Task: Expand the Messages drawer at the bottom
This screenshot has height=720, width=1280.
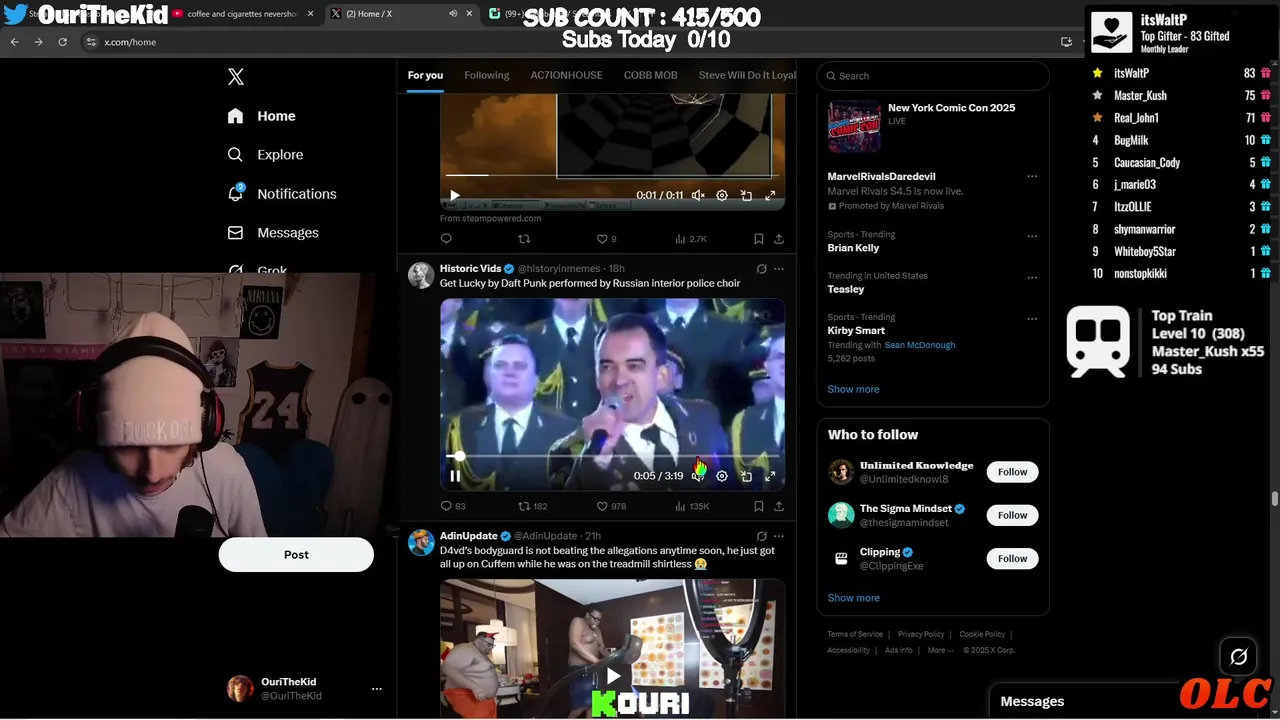Action: [x=1084, y=702]
